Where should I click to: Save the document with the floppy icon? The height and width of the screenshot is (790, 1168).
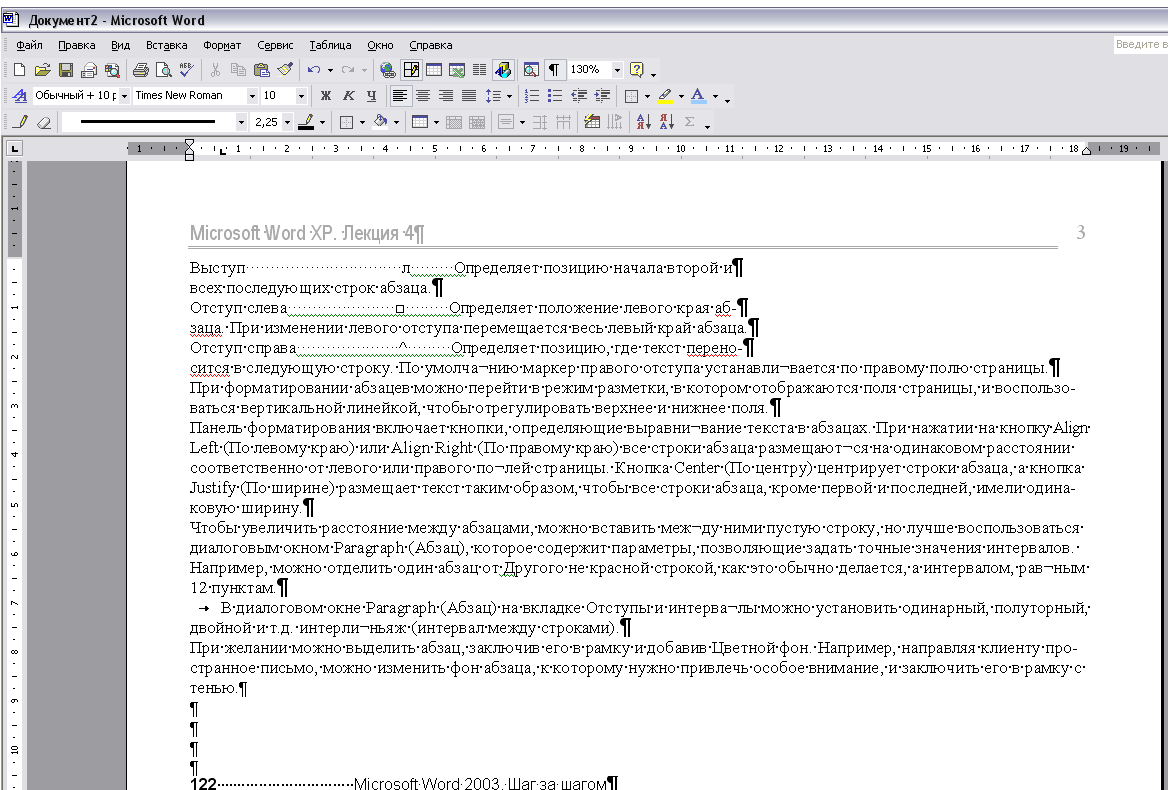(x=66, y=70)
